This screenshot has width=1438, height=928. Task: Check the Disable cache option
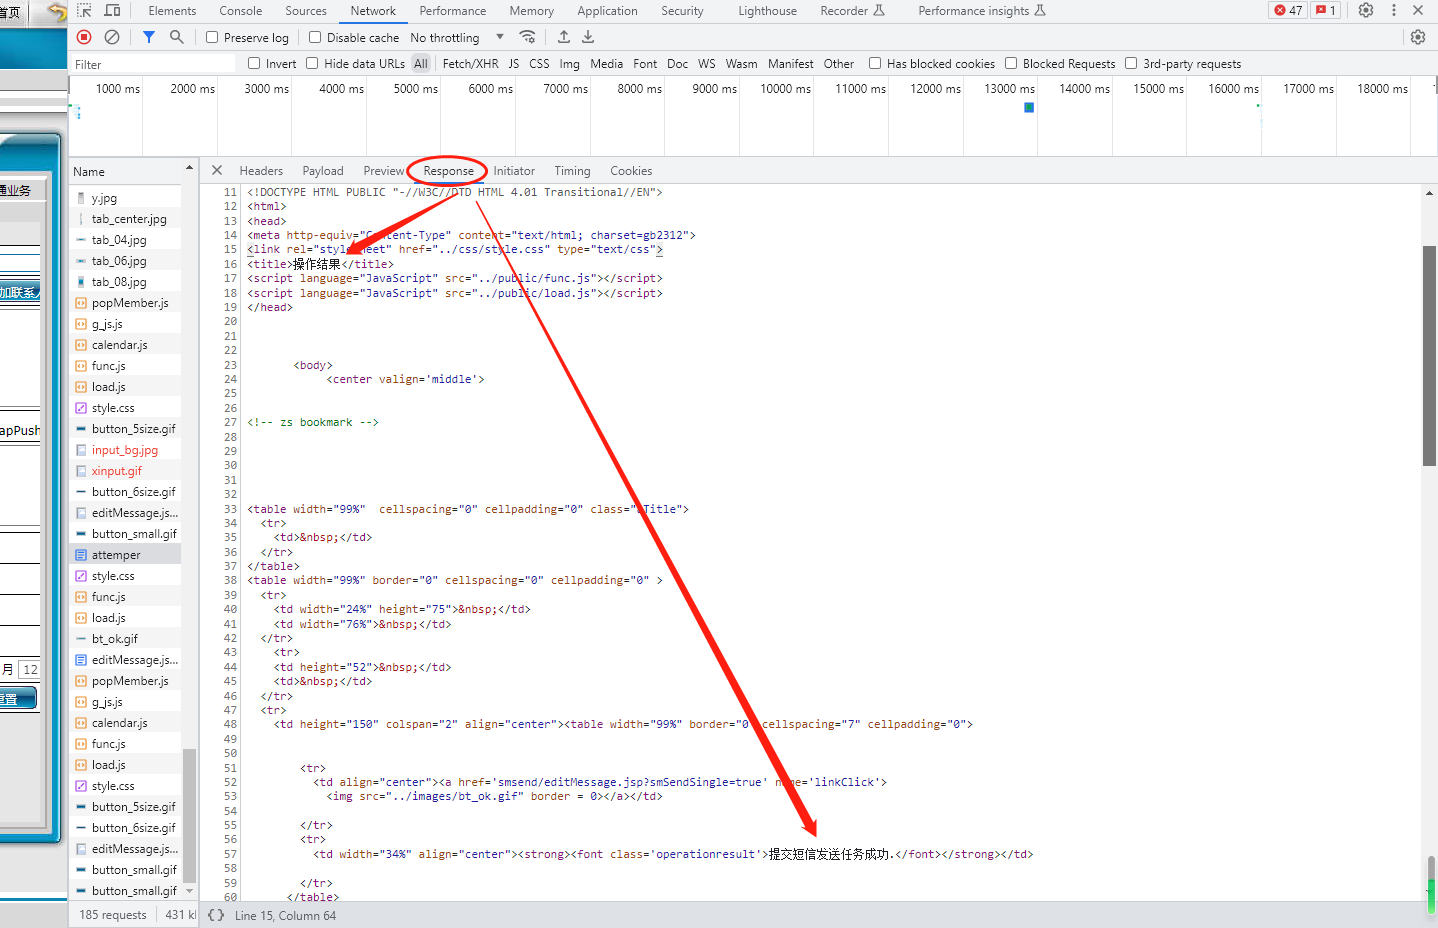[315, 37]
